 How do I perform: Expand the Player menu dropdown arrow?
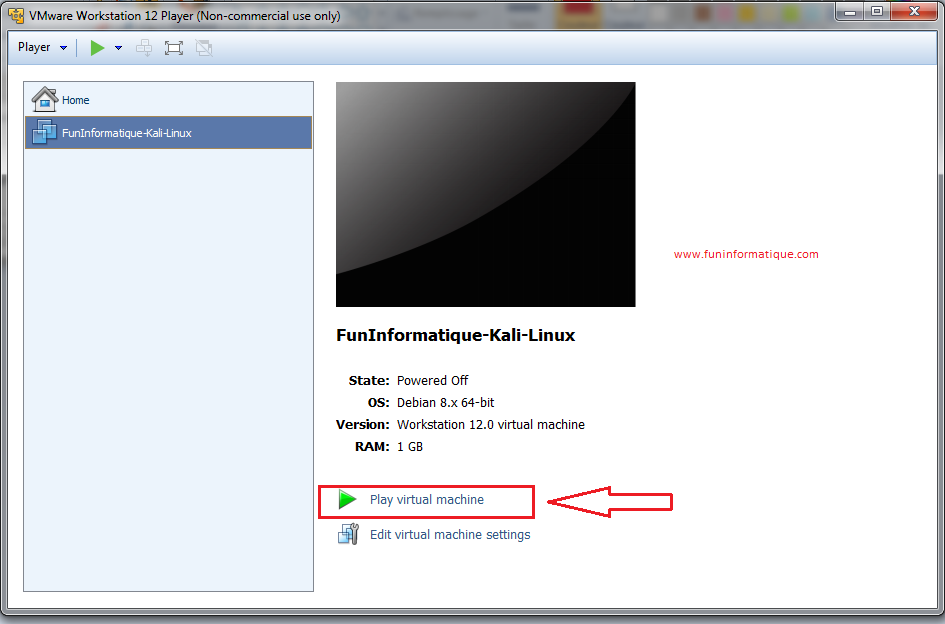click(64, 48)
